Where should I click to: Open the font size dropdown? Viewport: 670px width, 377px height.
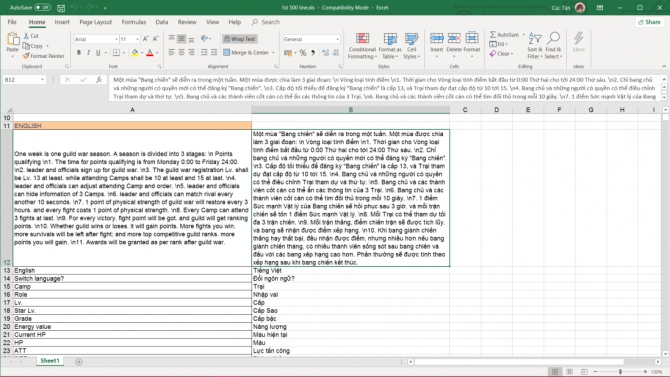point(137,39)
